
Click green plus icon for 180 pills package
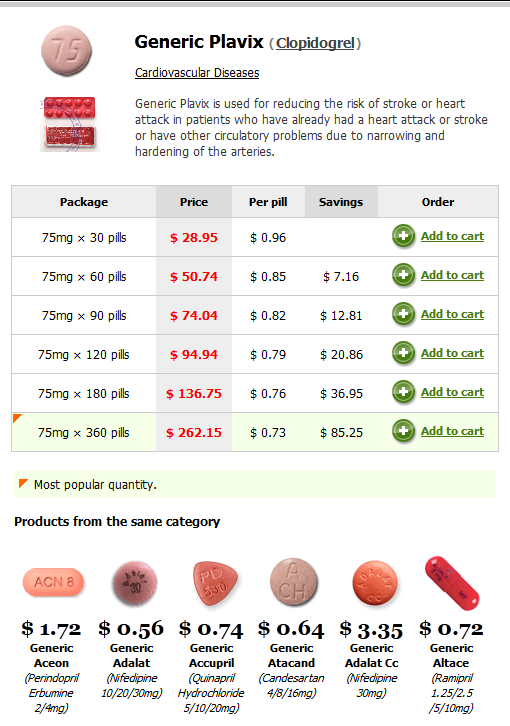pos(403,392)
